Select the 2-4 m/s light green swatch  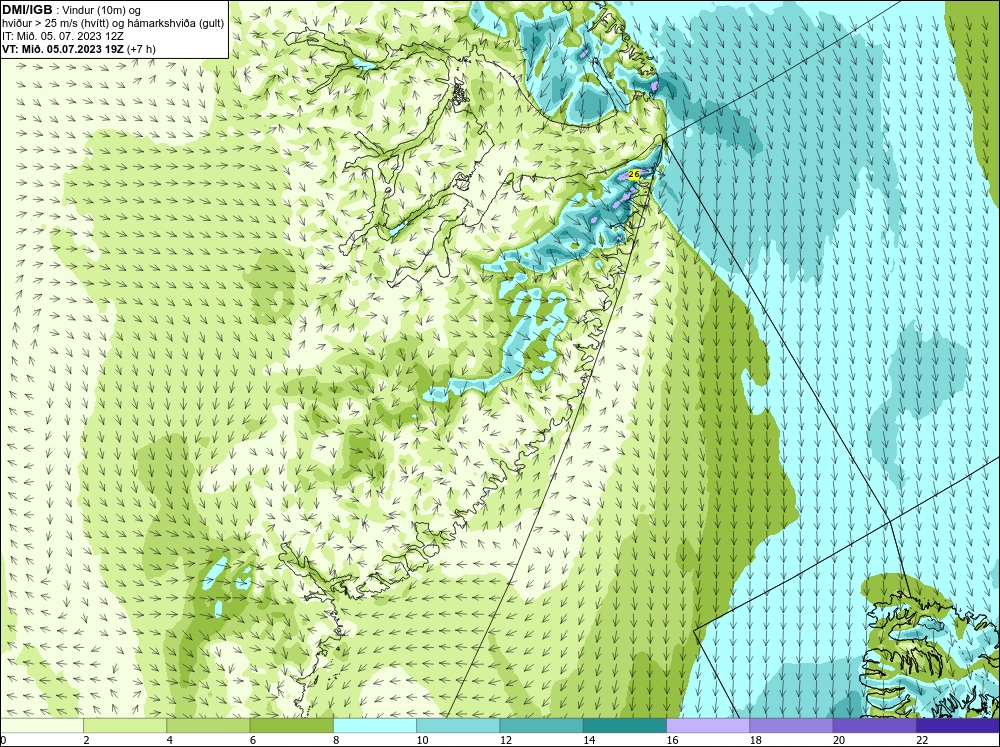click(125, 725)
